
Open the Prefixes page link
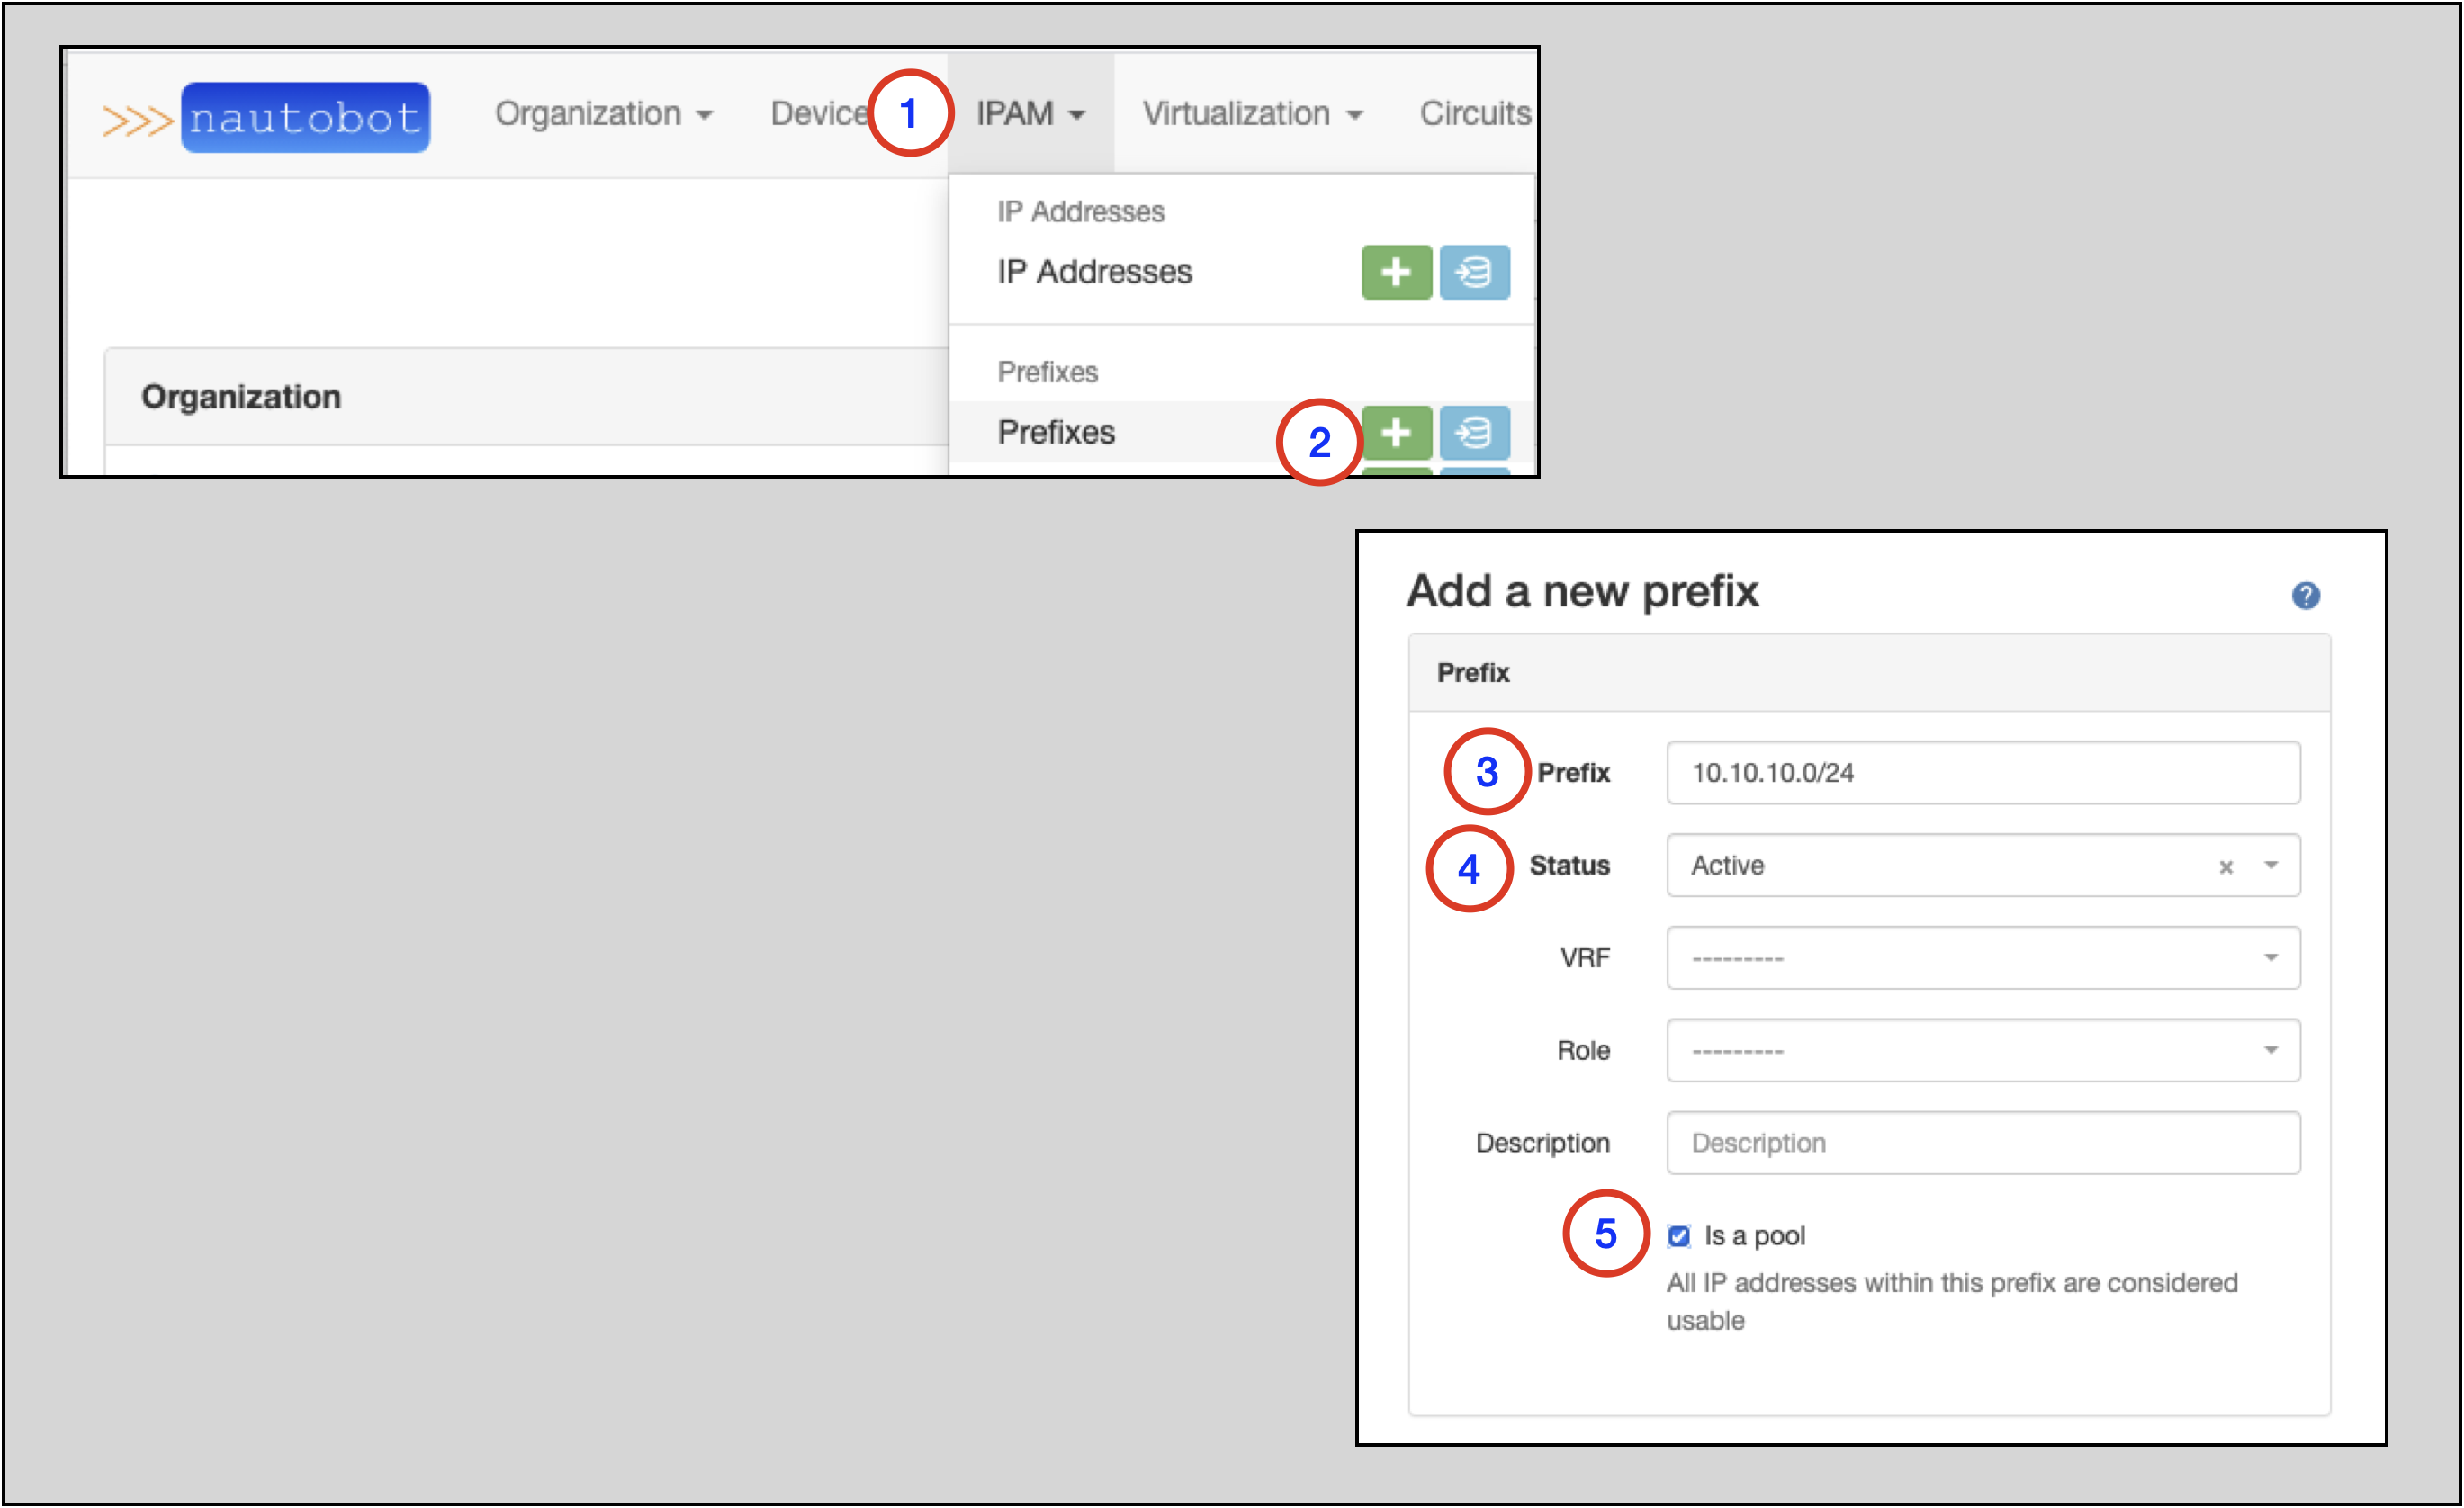pyautogui.click(x=1056, y=432)
